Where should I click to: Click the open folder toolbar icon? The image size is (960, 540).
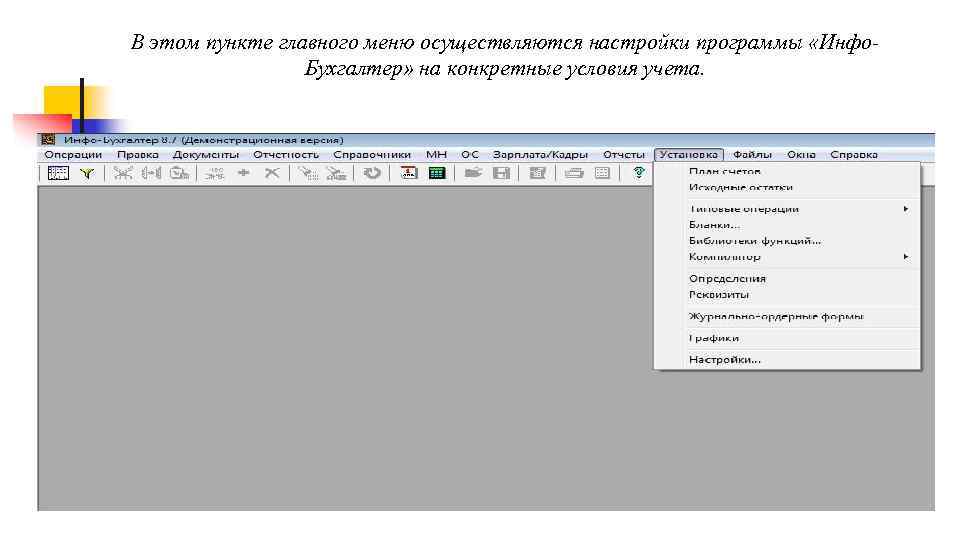pyautogui.click(x=473, y=173)
